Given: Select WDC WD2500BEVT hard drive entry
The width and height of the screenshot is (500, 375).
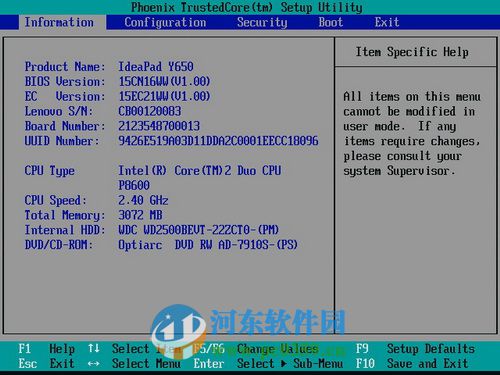Looking at the screenshot, I should click(x=199, y=230).
